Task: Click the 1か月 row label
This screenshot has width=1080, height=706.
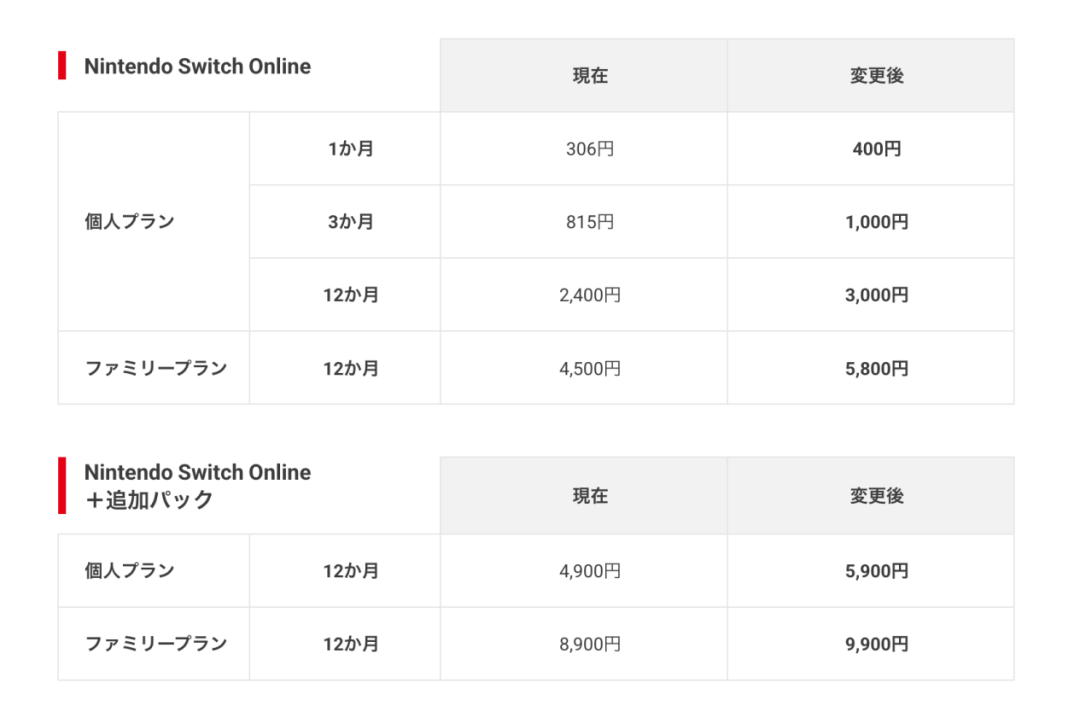Action: (351, 149)
